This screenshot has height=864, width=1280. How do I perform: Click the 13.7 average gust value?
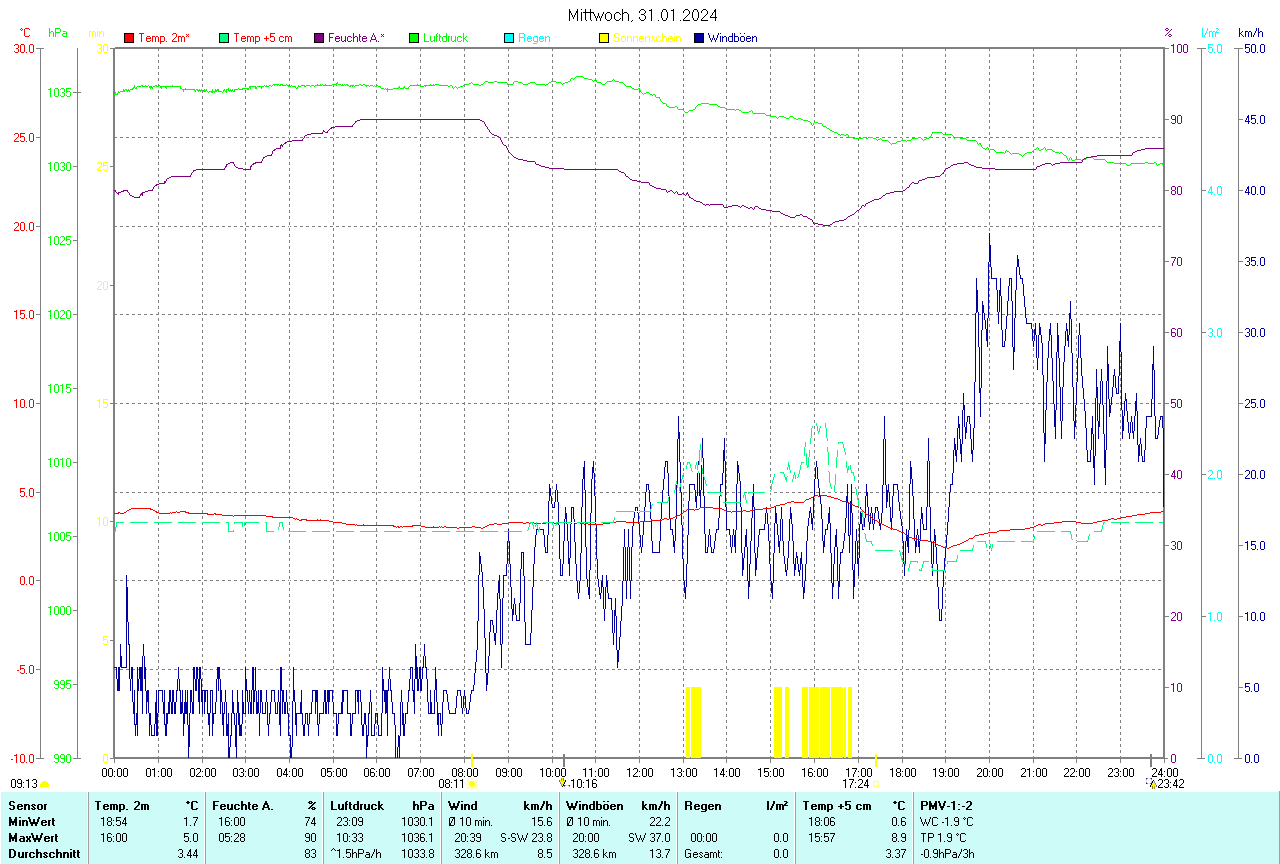(659, 854)
